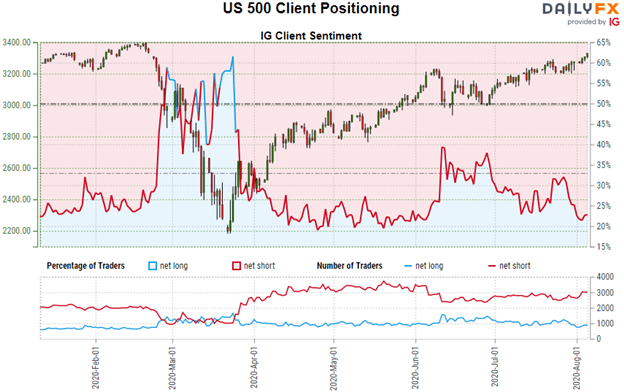The height and width of the screenshot is (392, 624).
Task: Click the 2020-May-01 date label
Action: click(333, 367)
